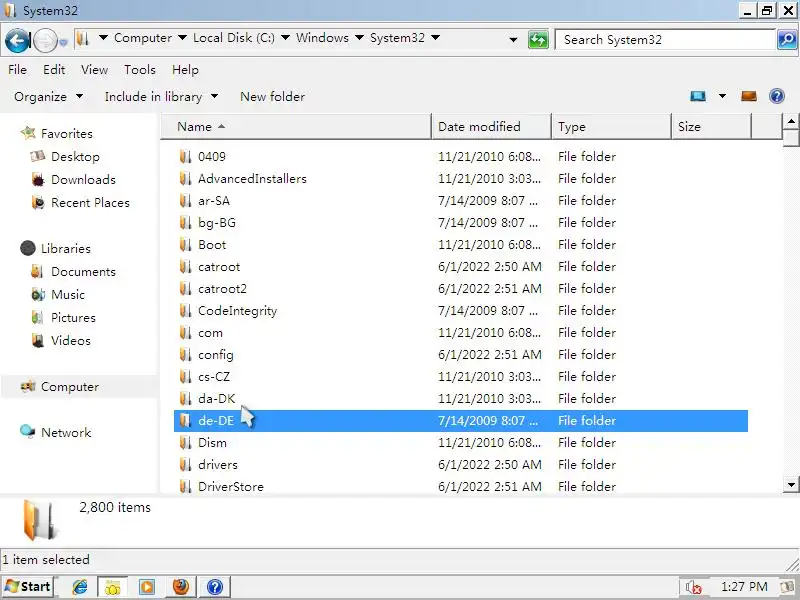Click the Back navigation arrow

[x=18, y=40]
